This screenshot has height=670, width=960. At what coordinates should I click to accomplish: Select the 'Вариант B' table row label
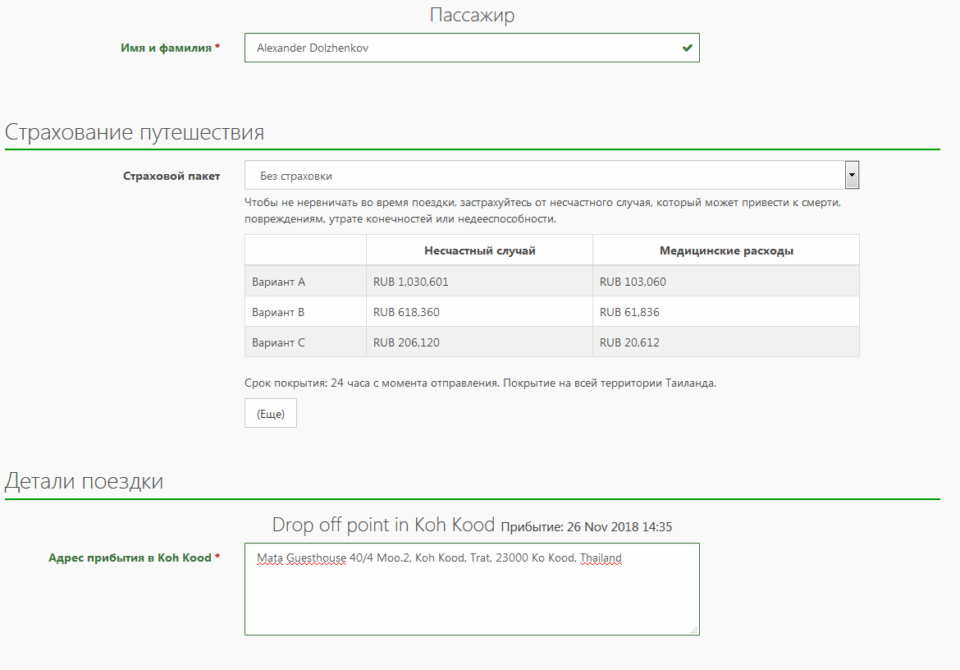coord(279,312)
